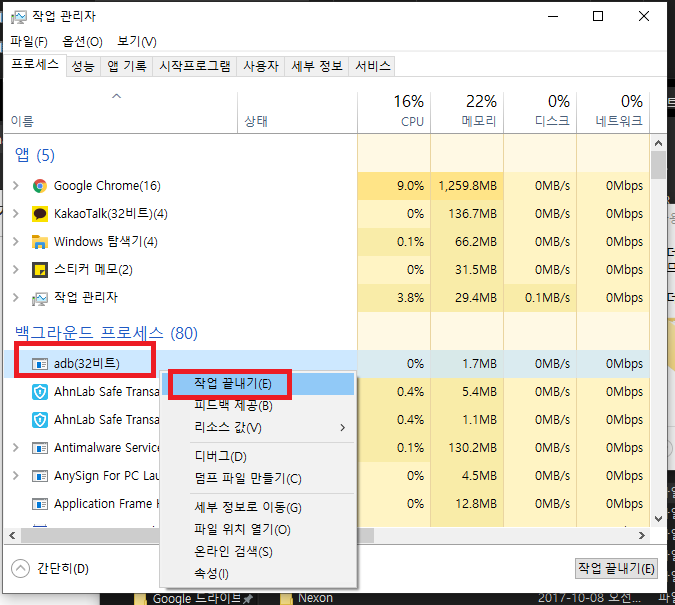Expand the KakaoTalk(32비트)(4) process group
The width and height of the screenshot is (675, 605).
coord(15,214)
